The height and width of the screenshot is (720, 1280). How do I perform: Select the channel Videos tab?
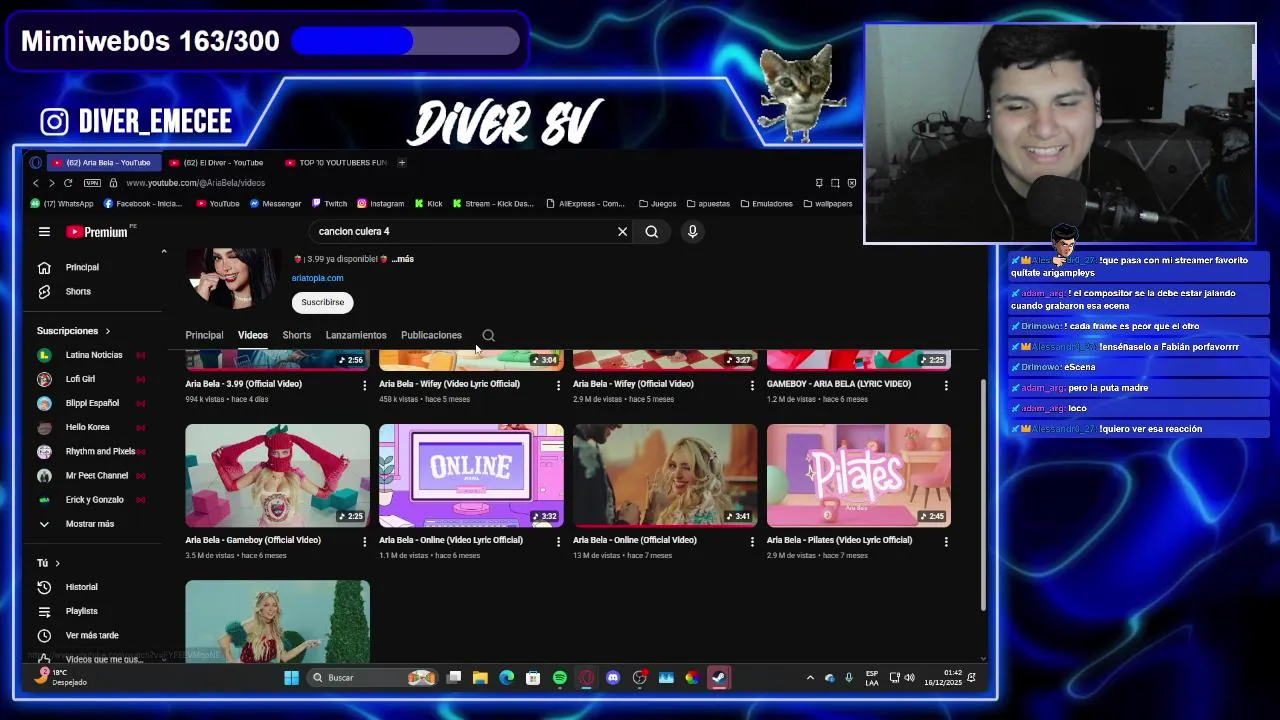click(253, 336)
